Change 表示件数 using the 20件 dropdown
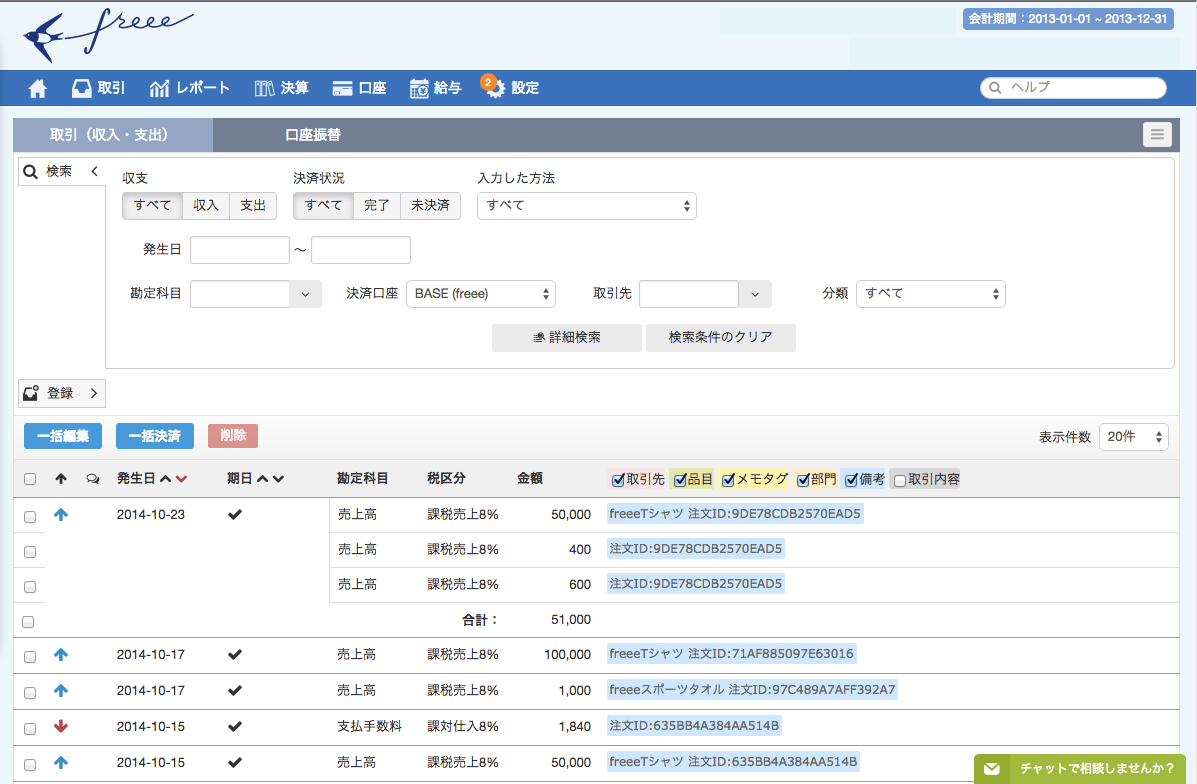 [x=1134, y=436]
